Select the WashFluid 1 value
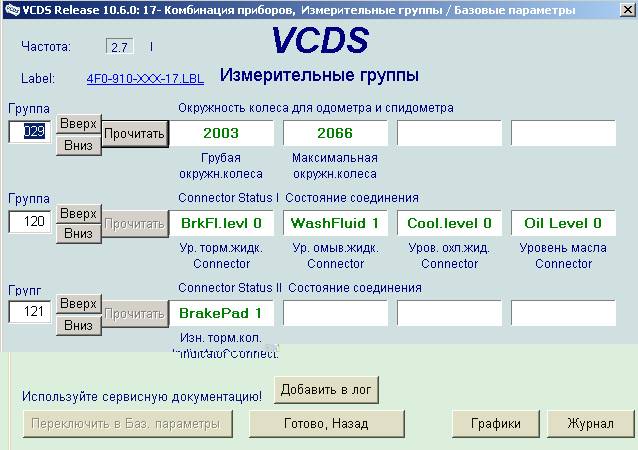 335,223
